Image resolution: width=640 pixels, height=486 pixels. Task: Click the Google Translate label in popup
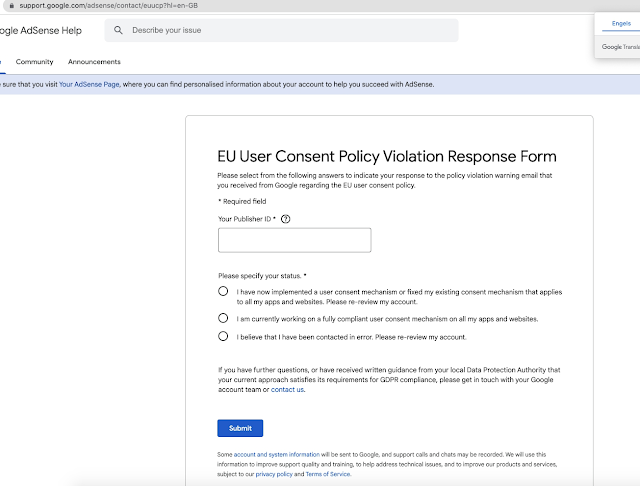(x=620, y=47)
